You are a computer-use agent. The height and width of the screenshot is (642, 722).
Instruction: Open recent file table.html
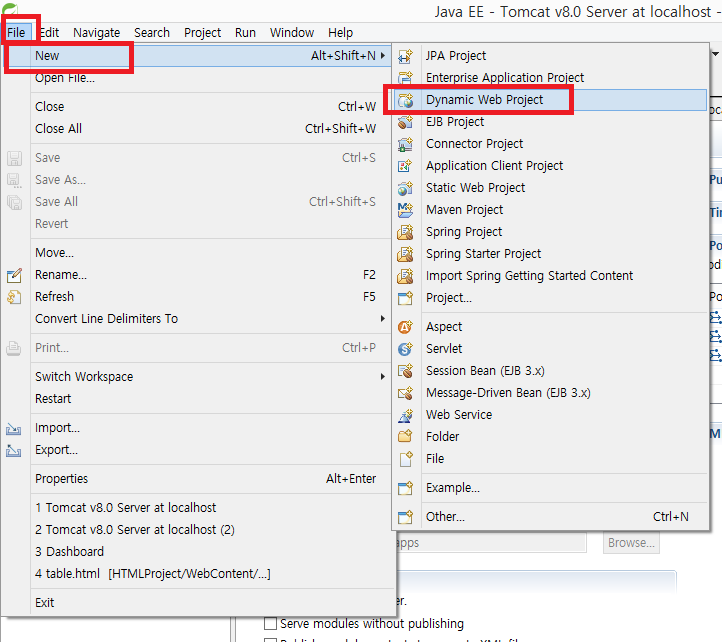tap(152, 573)
